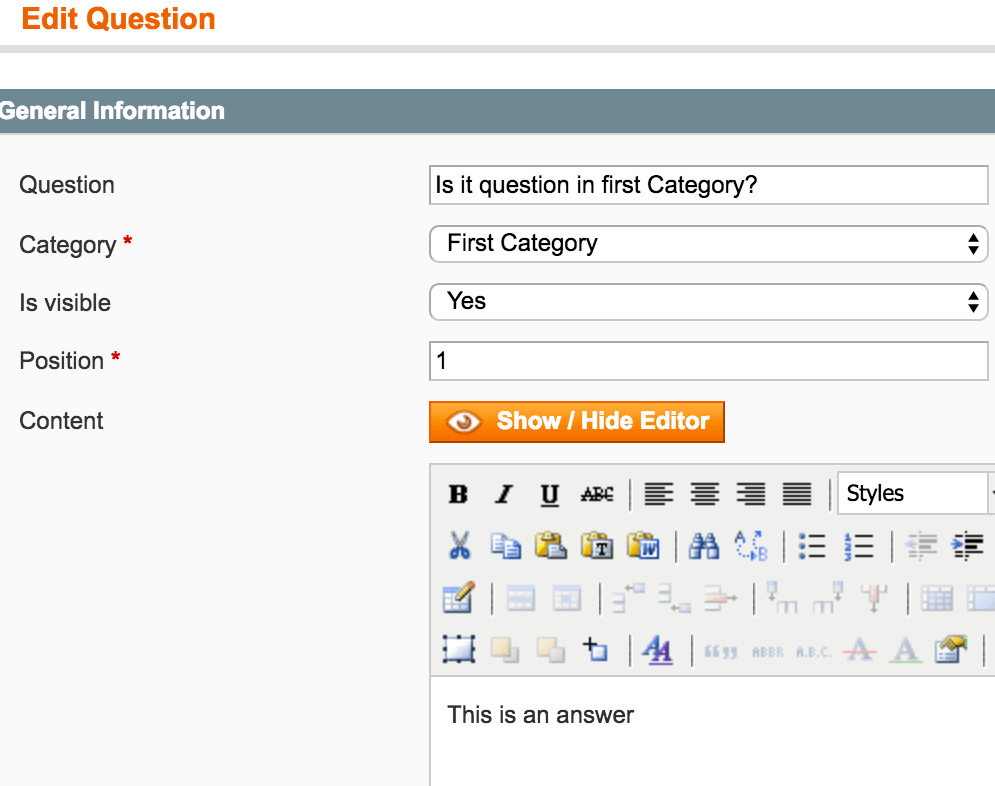
Task: Click the insert table icon
Action: pos(458,598)
